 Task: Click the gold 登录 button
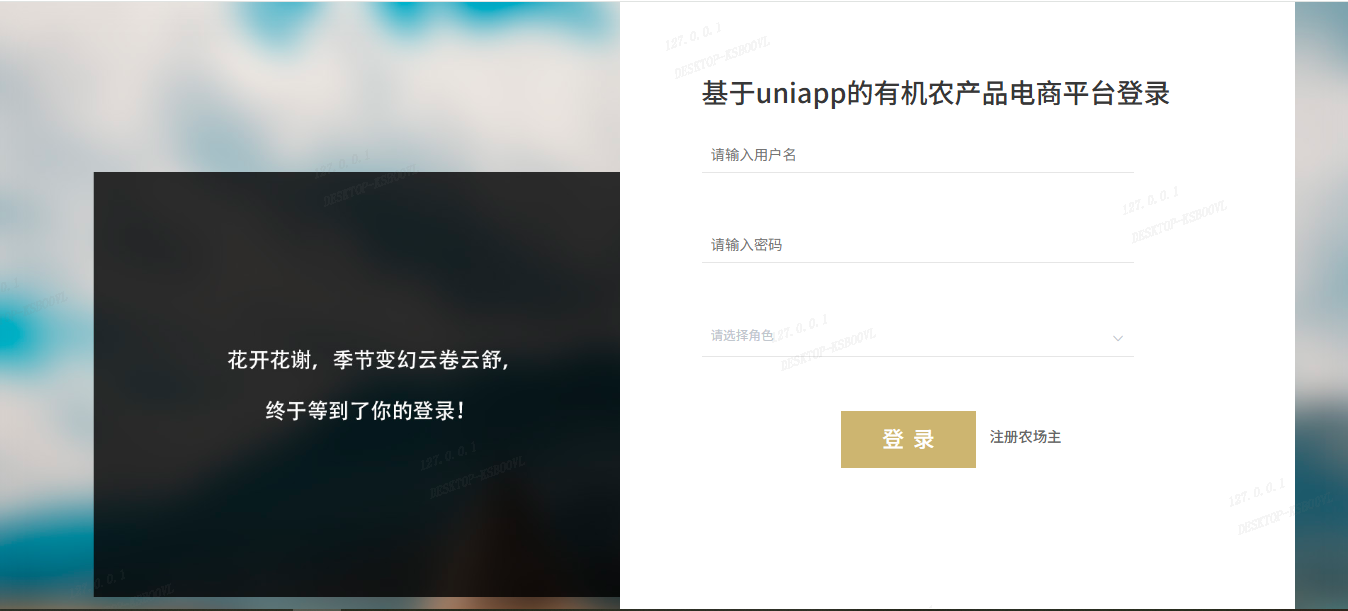(908, 439)
